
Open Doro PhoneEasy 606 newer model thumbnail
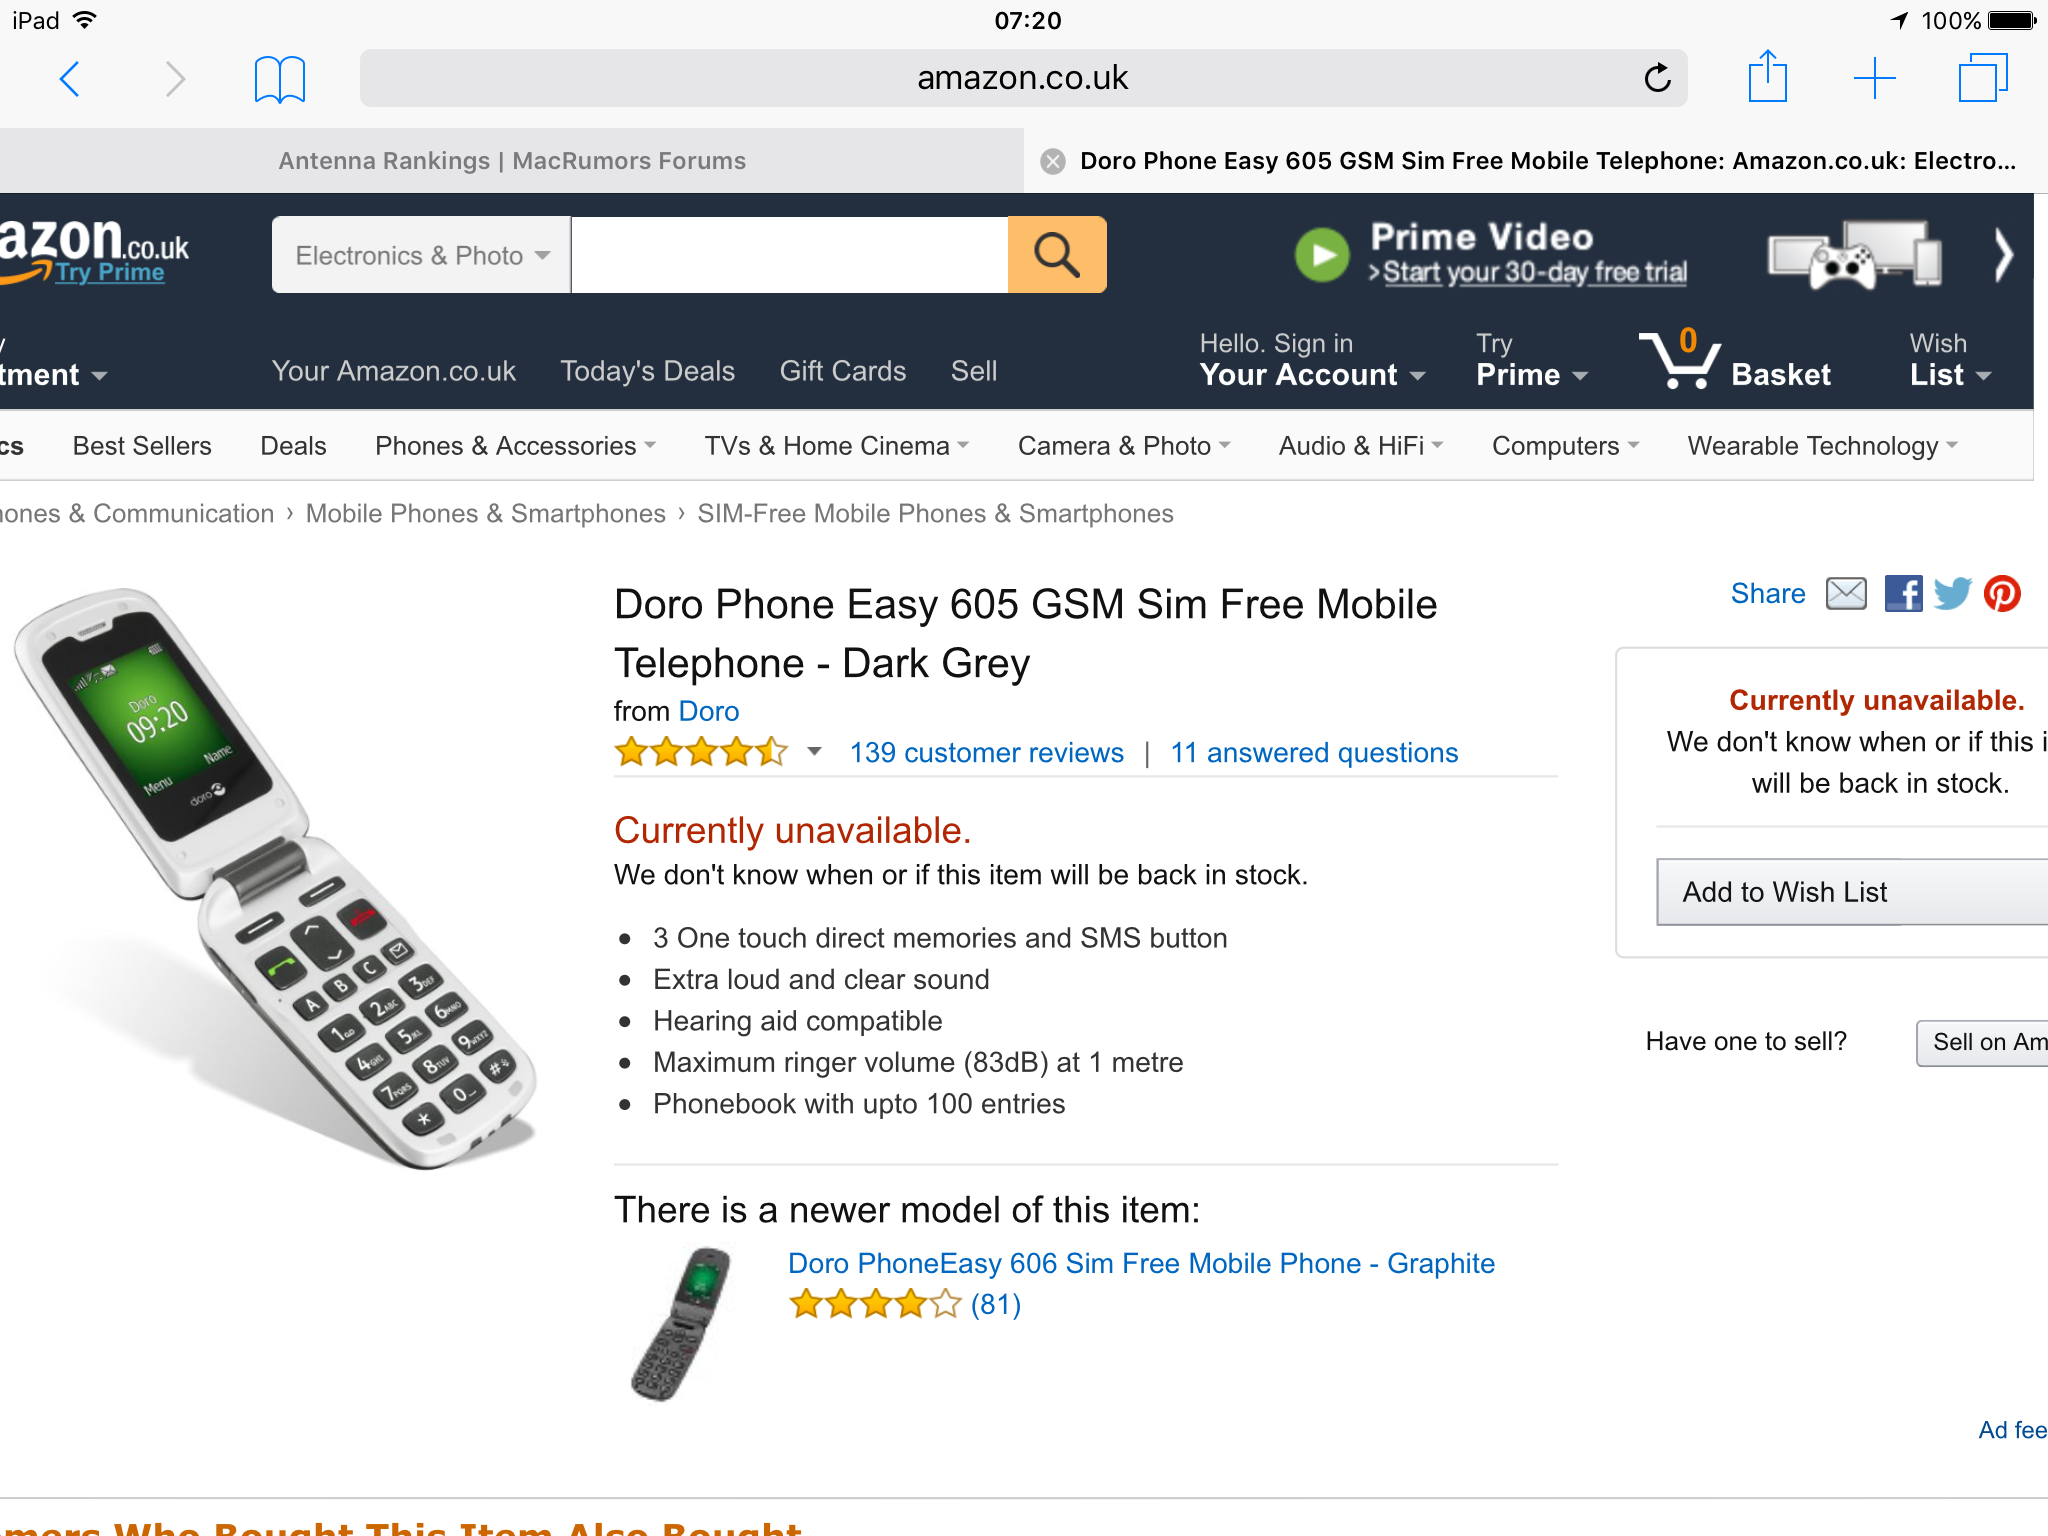pos(682,1322)
